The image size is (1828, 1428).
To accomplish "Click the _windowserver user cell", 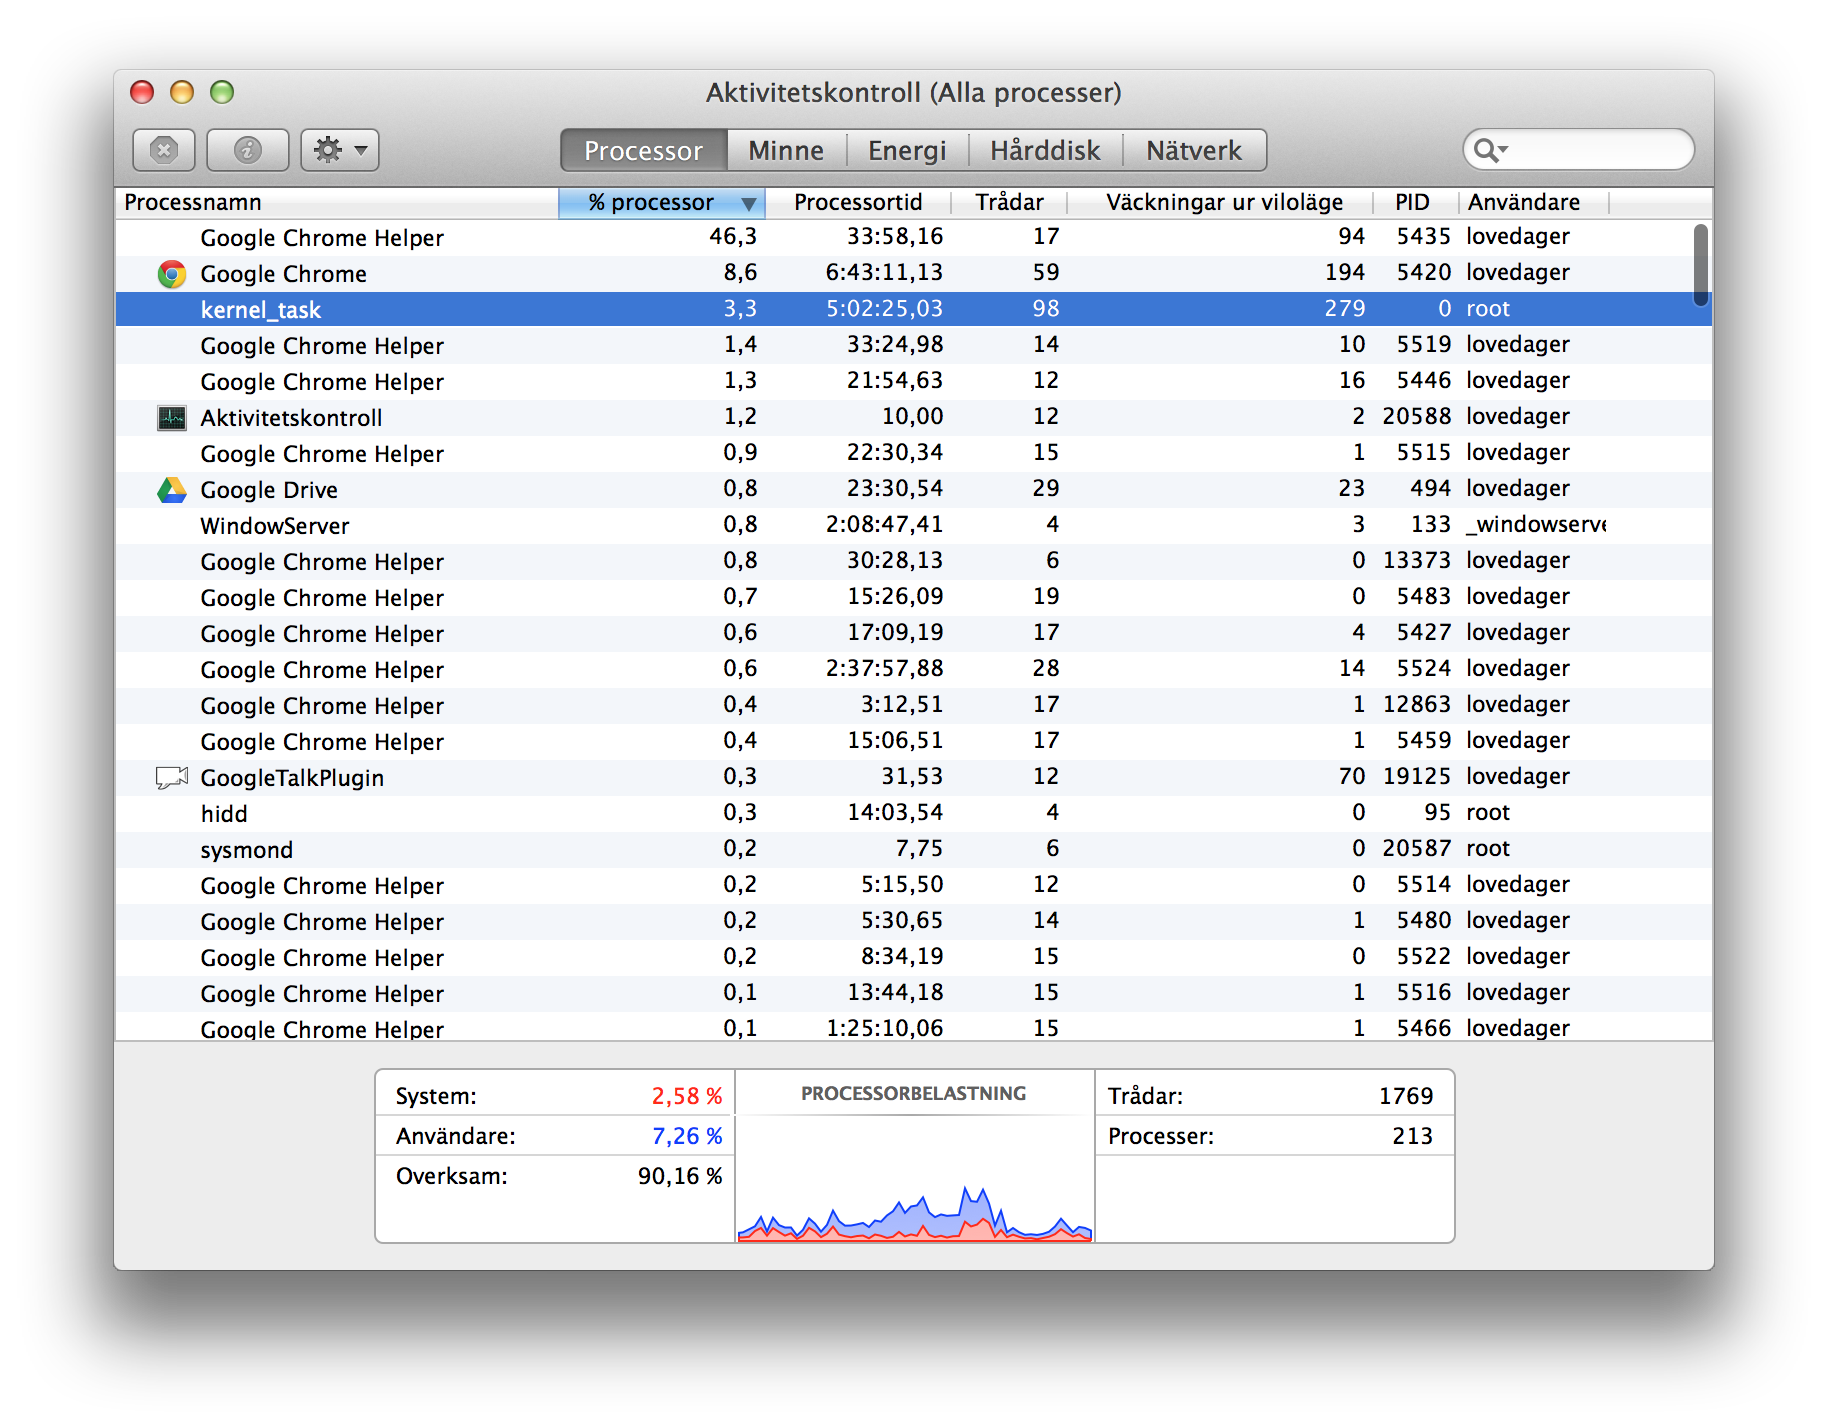I will pyautogui.click(x=1536, y=525).
